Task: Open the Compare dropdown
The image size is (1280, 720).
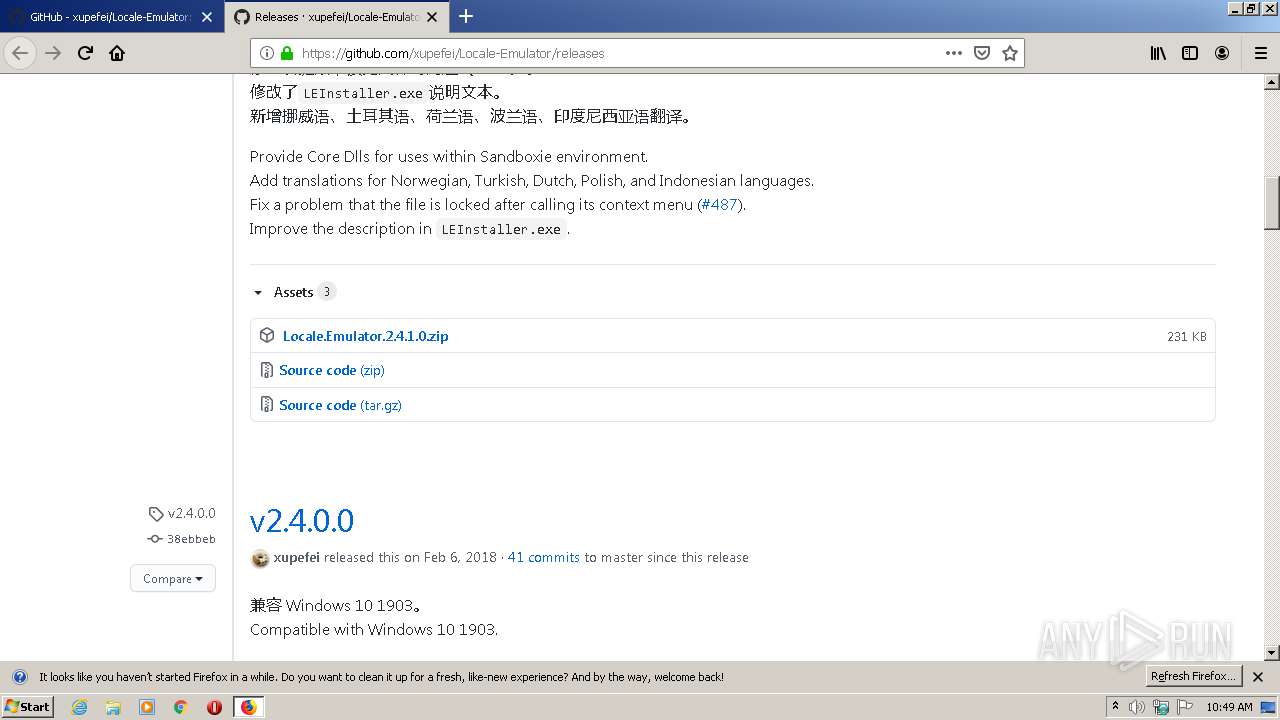Action: (173, 578)
